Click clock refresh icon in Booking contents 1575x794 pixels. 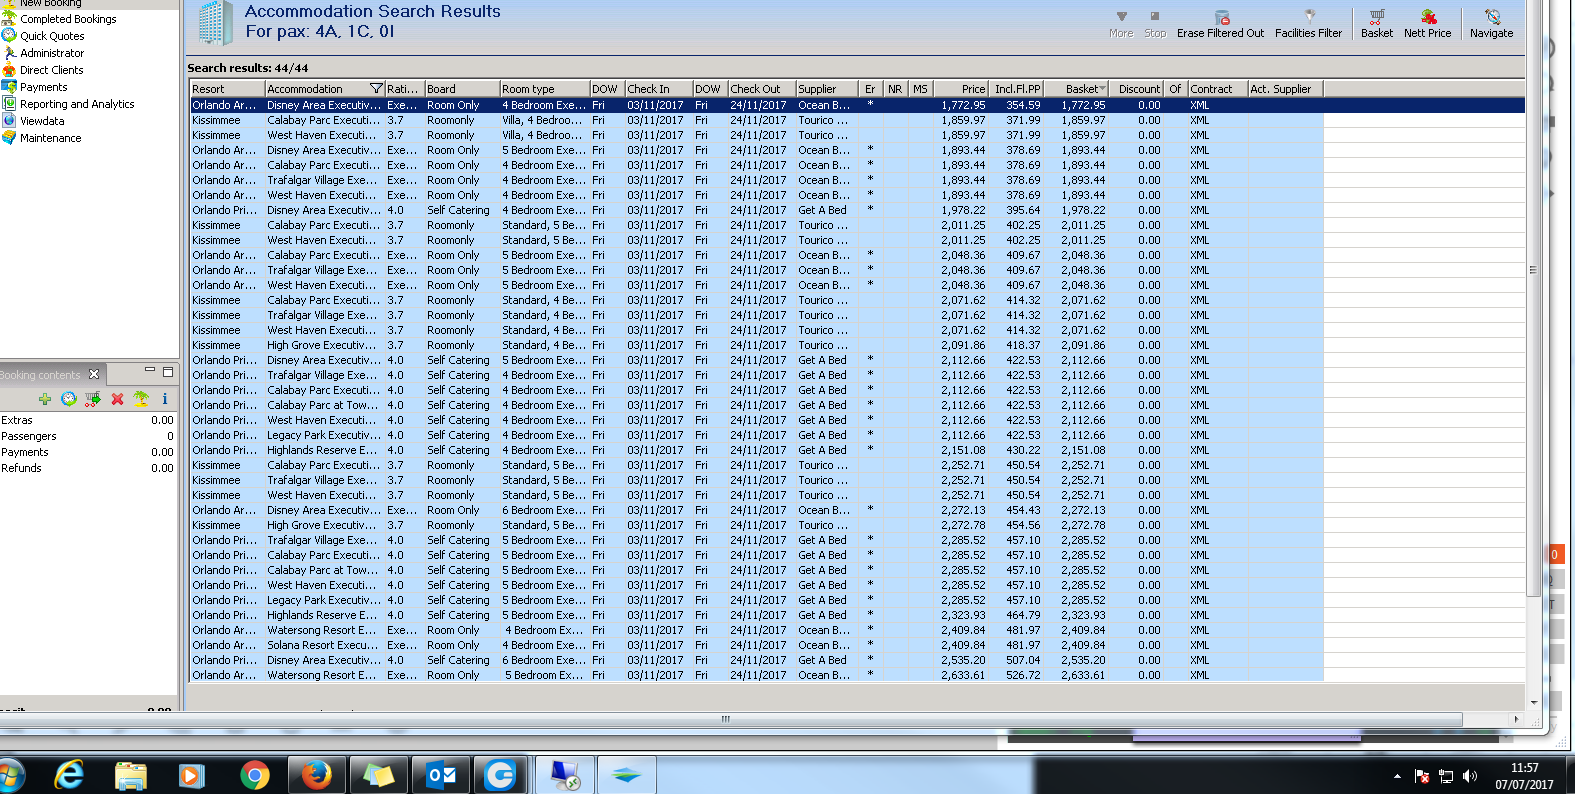[69, 399]
